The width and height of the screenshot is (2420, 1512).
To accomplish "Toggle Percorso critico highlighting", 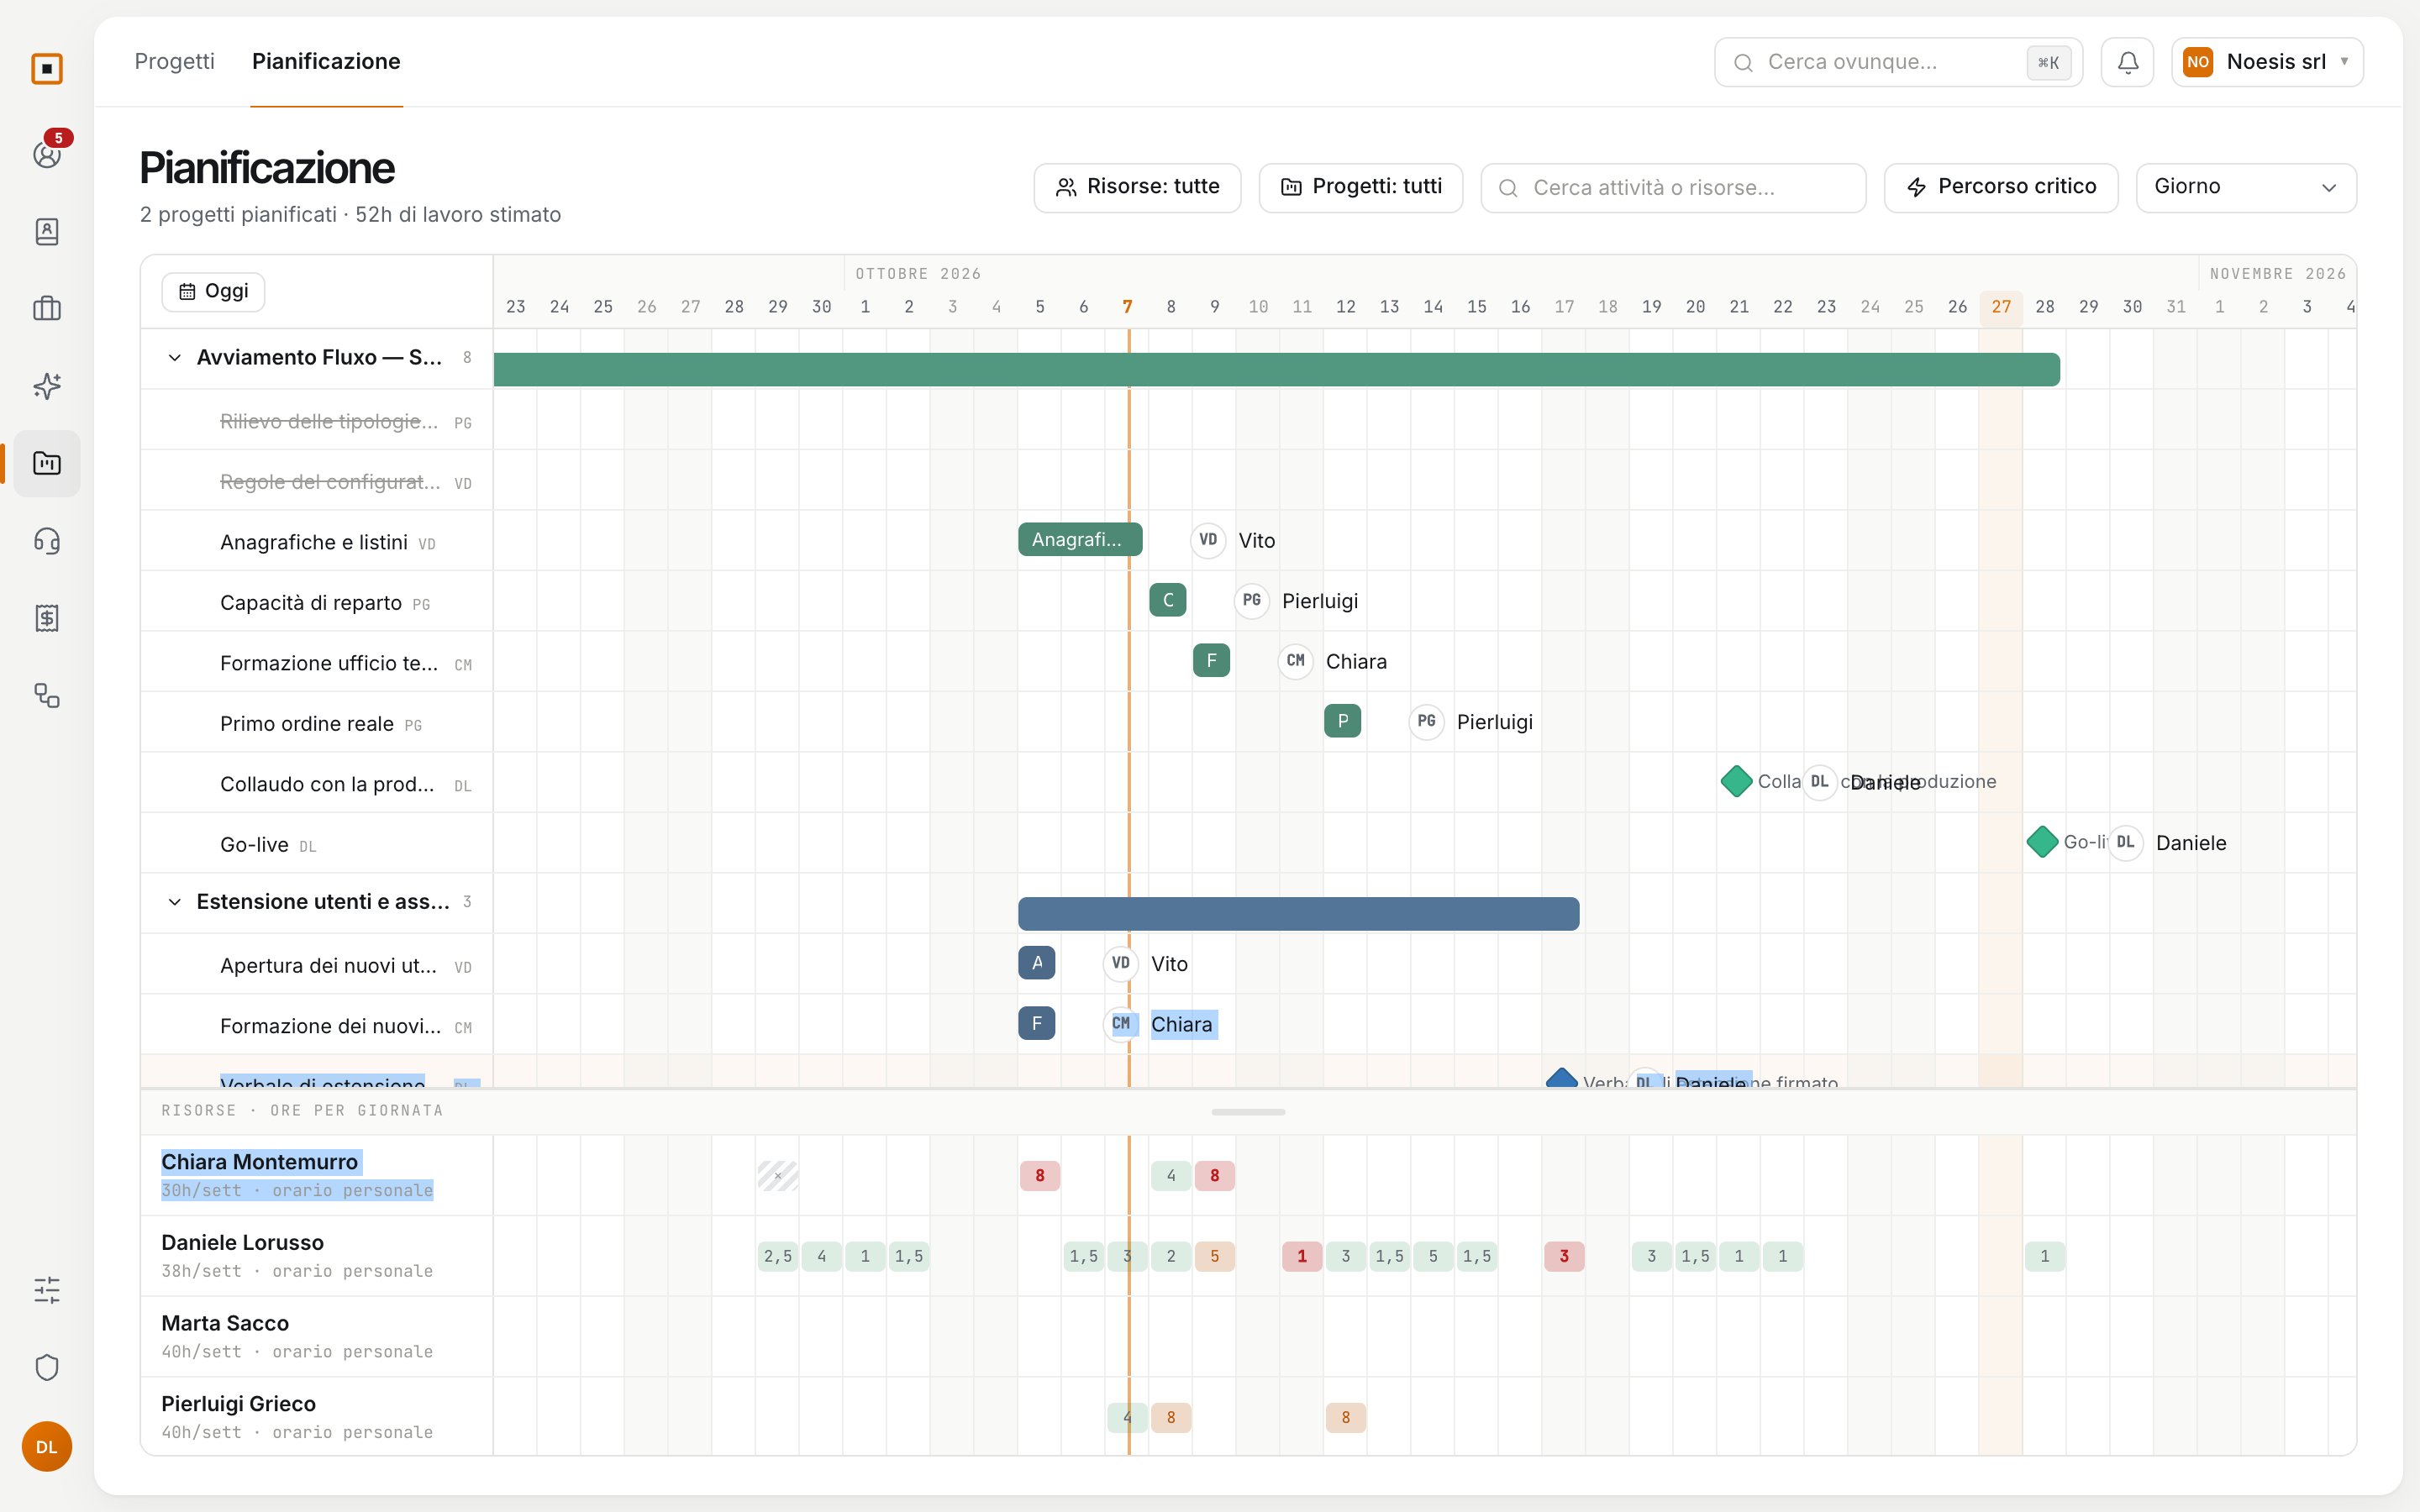I will [x=2001, y=187].
